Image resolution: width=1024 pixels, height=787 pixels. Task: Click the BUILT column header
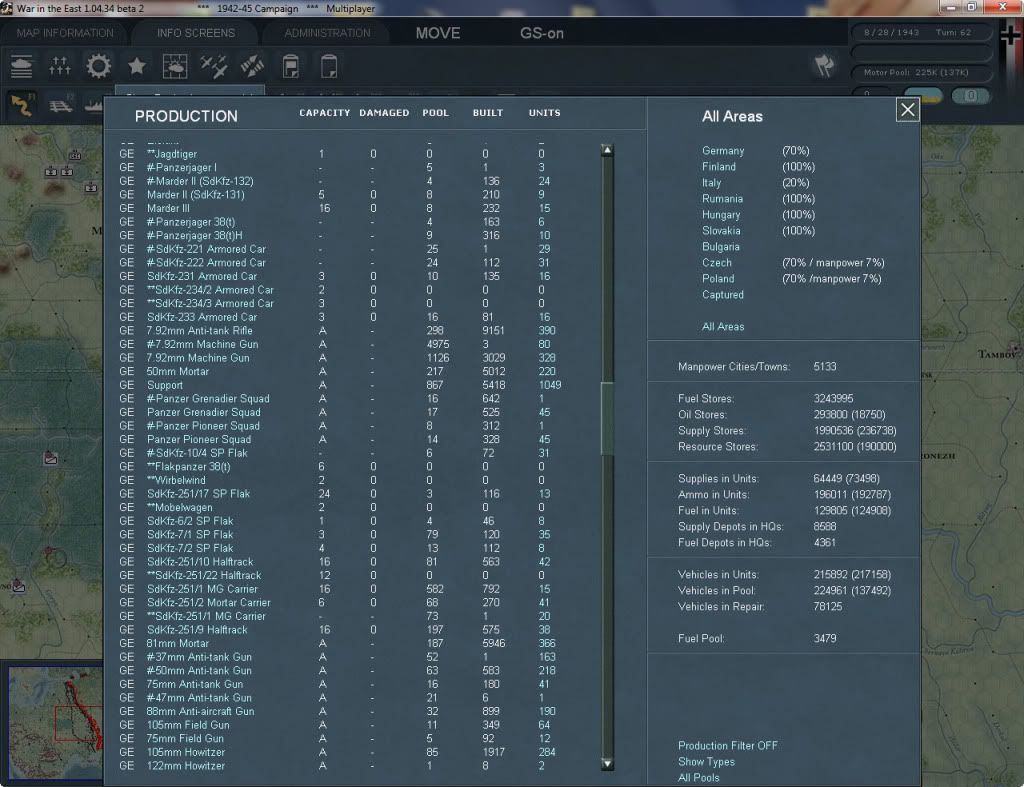coord(488,113)
